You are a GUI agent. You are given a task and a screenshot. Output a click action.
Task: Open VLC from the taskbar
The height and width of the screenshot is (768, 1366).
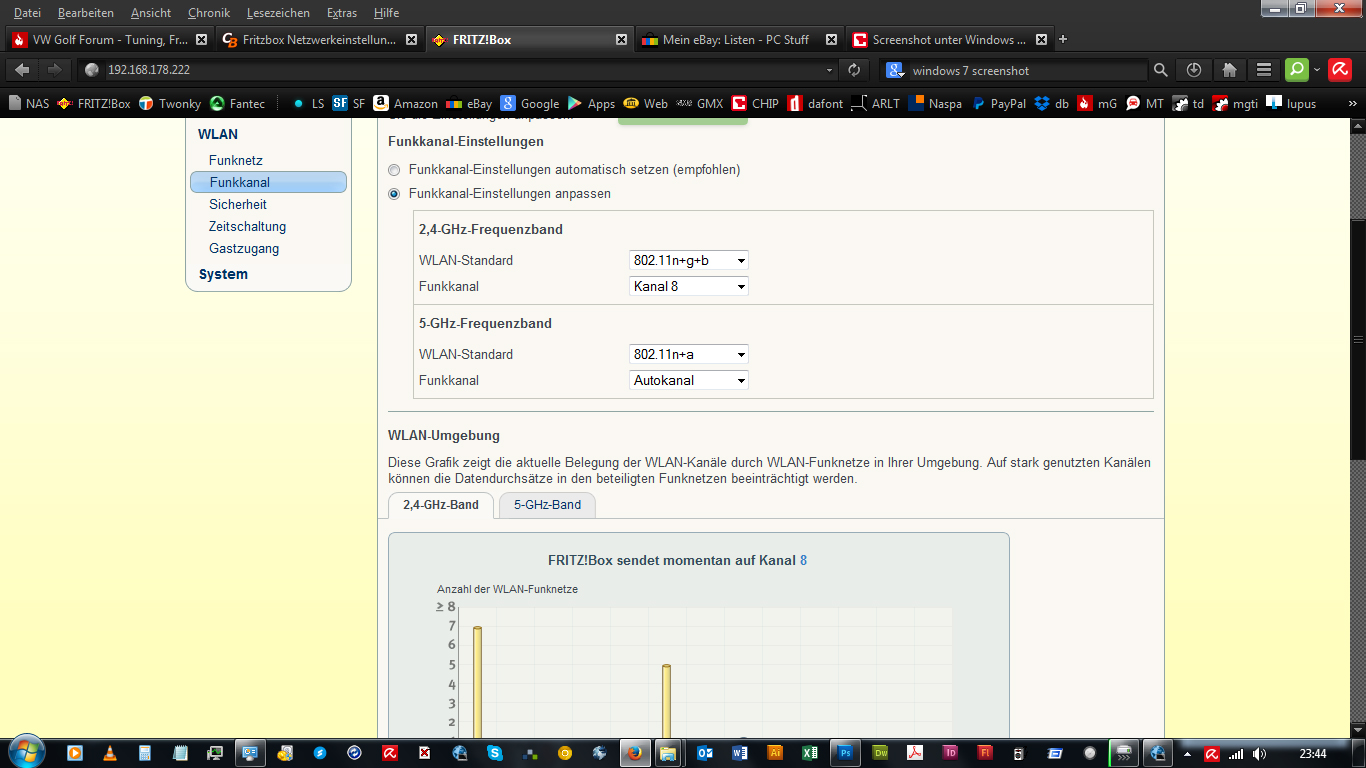coord(109,752)
